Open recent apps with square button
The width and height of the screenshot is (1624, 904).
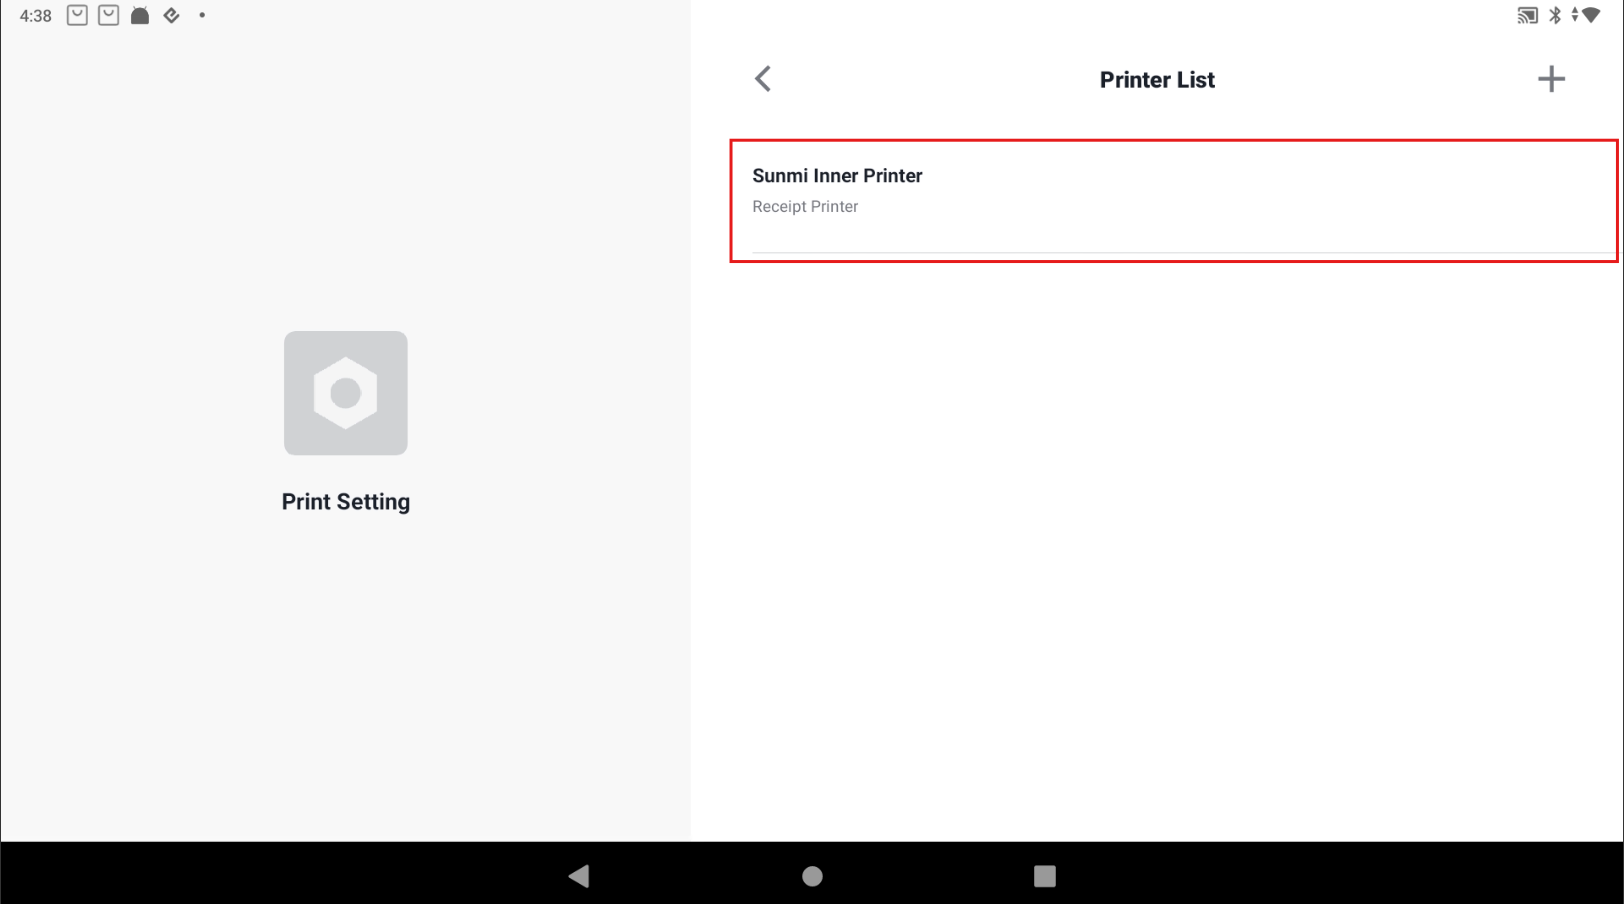pyautogui.click(x=1045, y=876)
